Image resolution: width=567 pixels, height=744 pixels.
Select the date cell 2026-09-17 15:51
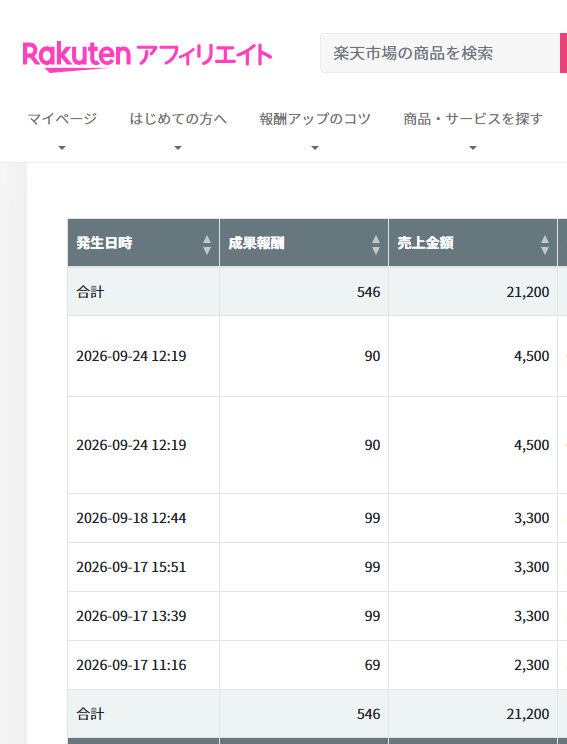(x=144, y=567)
